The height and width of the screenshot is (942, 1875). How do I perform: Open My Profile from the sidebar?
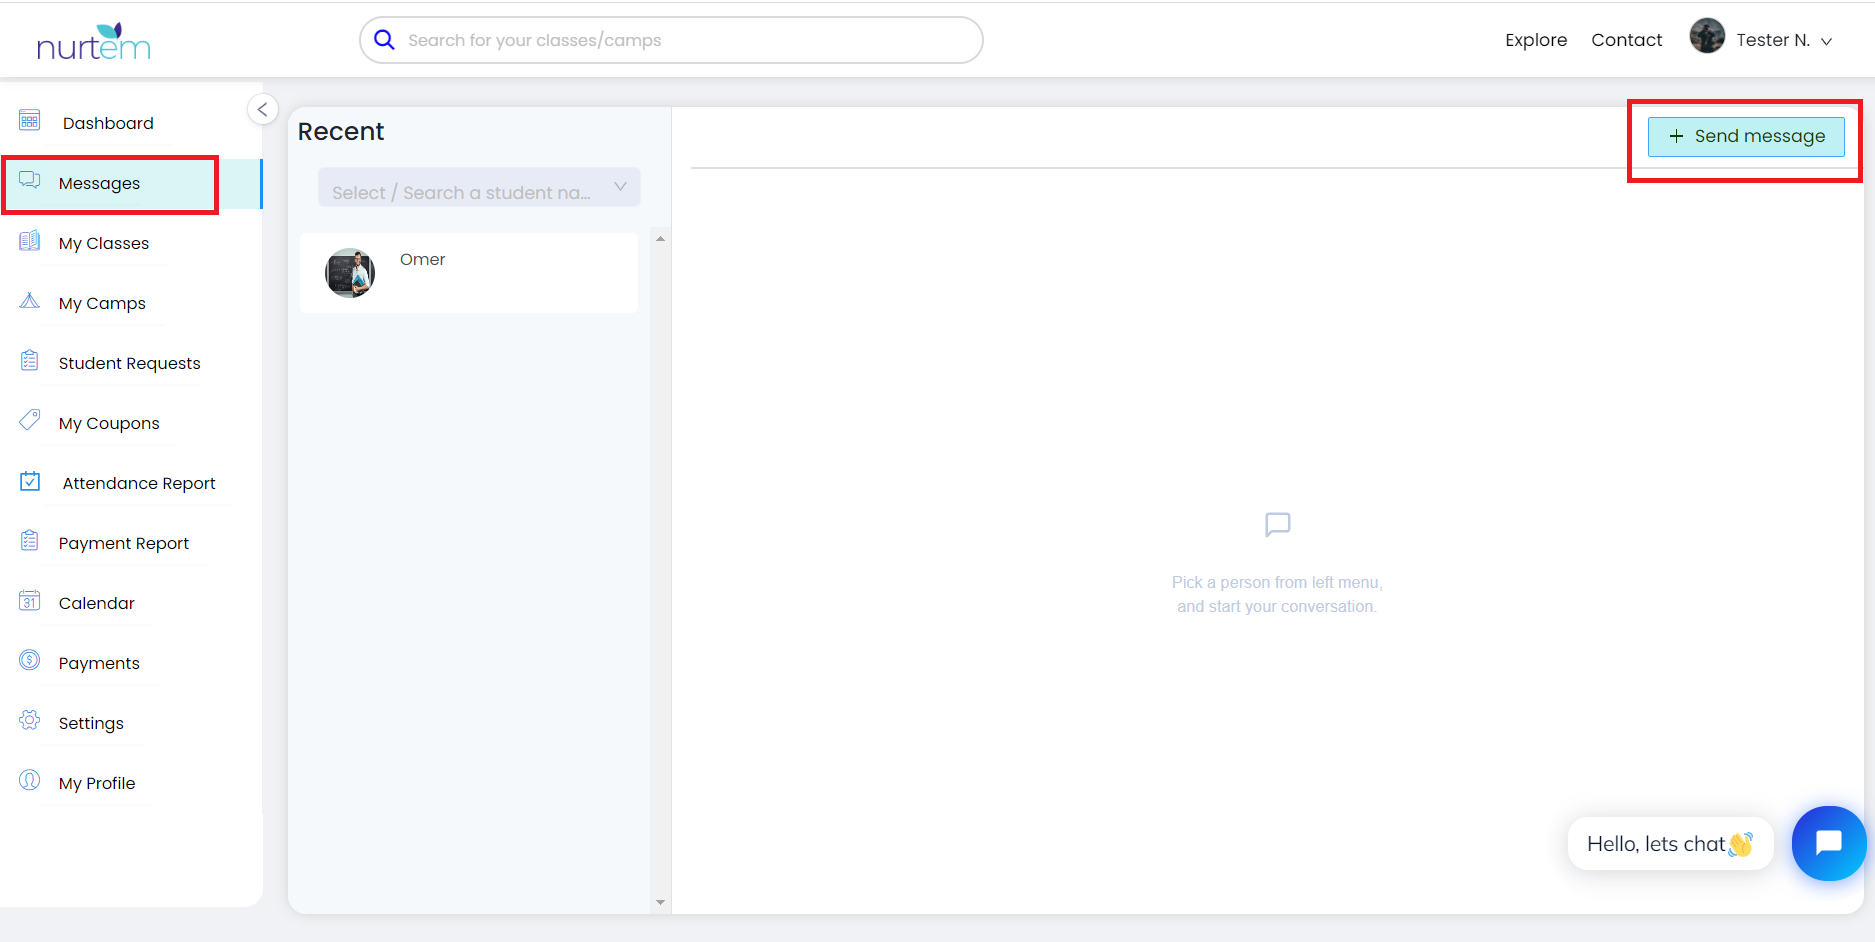coord(29,782)
